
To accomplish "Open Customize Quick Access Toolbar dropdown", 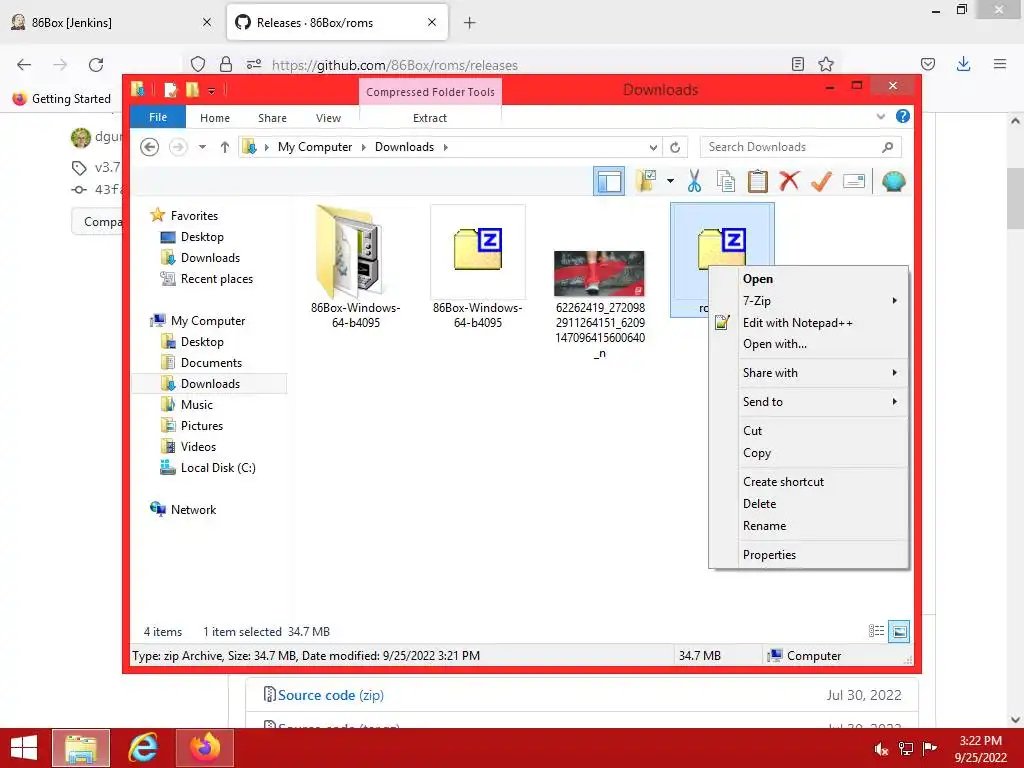I will point(212,90).
